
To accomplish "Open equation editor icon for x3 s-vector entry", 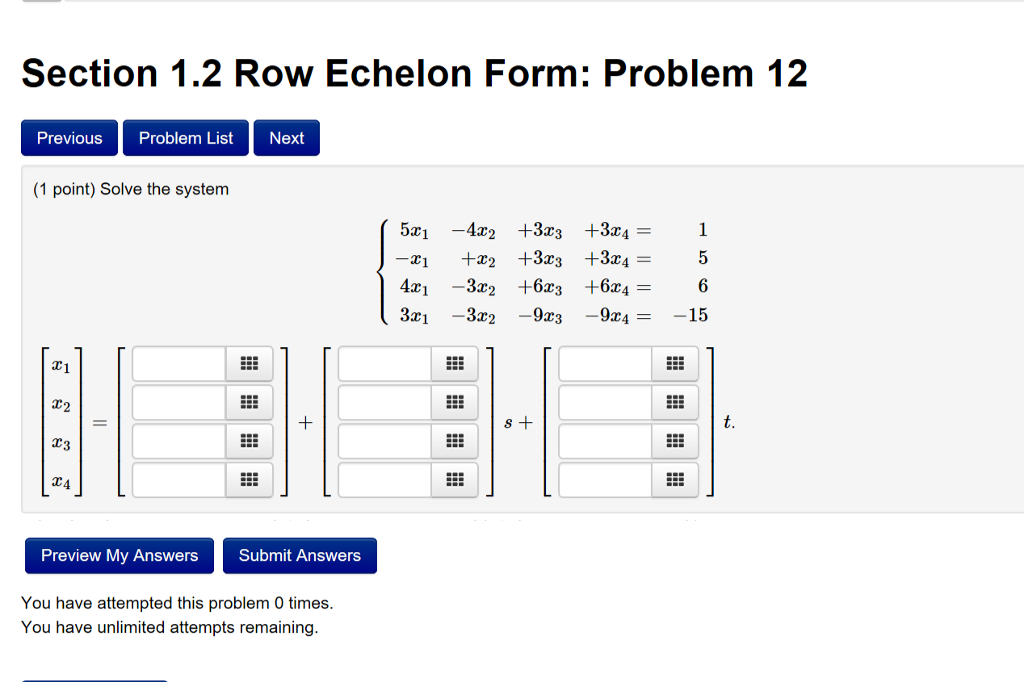I will [455, 441].
